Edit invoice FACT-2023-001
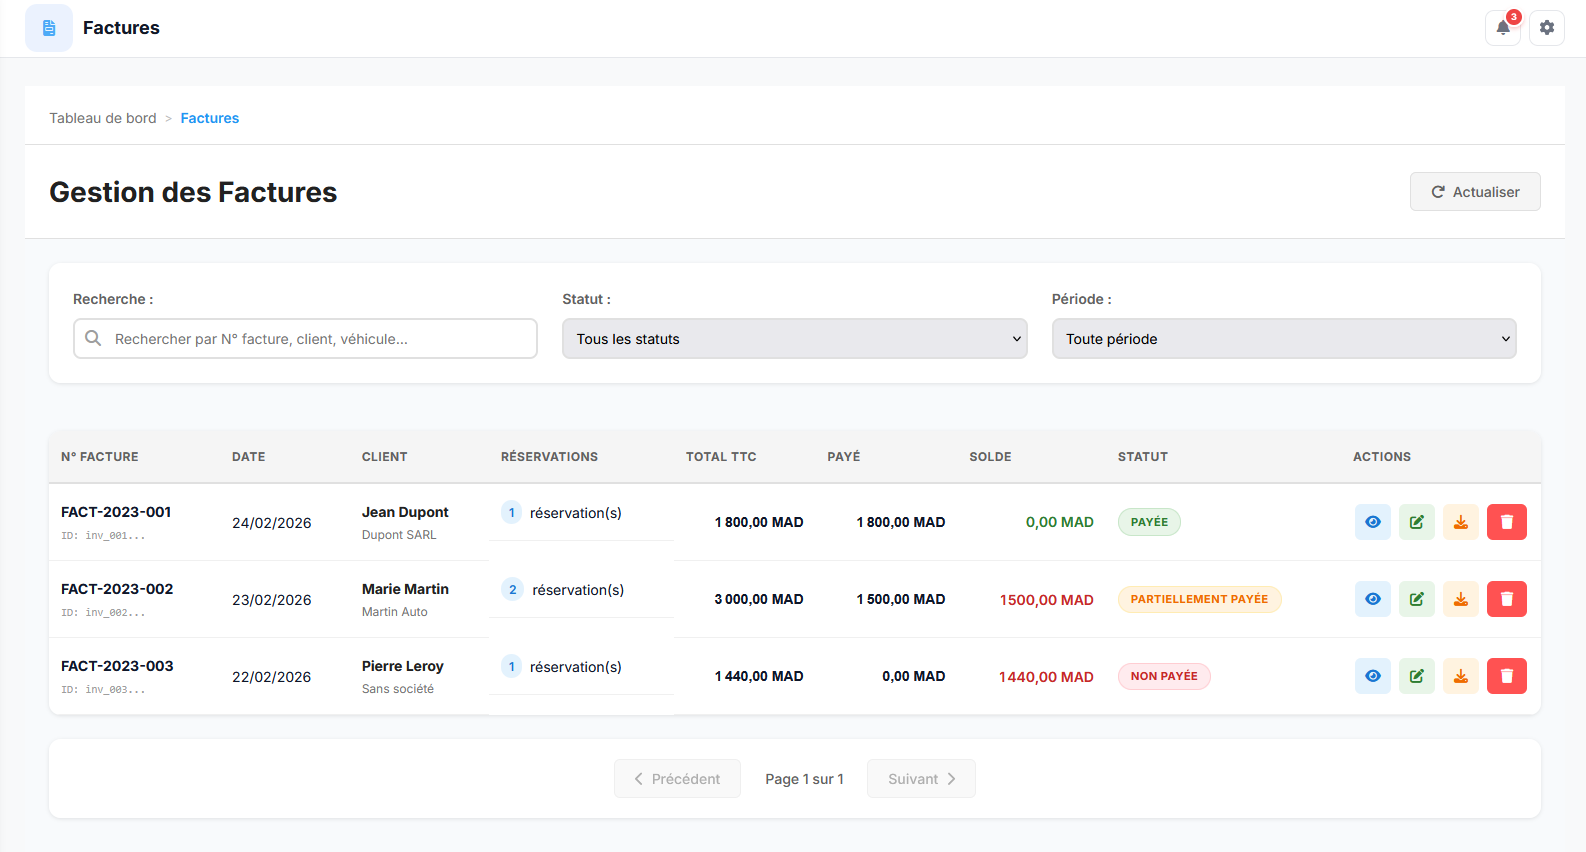Viewport: 1586px width, 852px height. click(x=1416, y=522)
